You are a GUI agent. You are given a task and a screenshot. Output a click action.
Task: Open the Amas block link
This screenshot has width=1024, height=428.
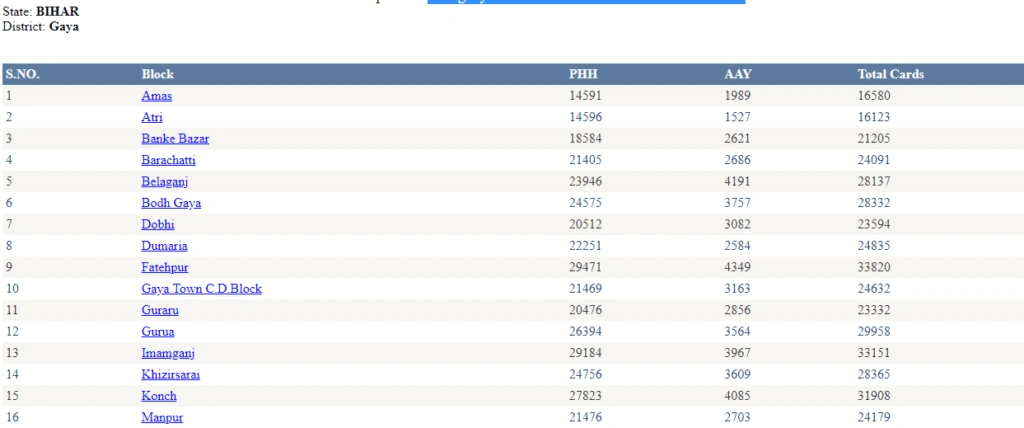pos(156,96)
